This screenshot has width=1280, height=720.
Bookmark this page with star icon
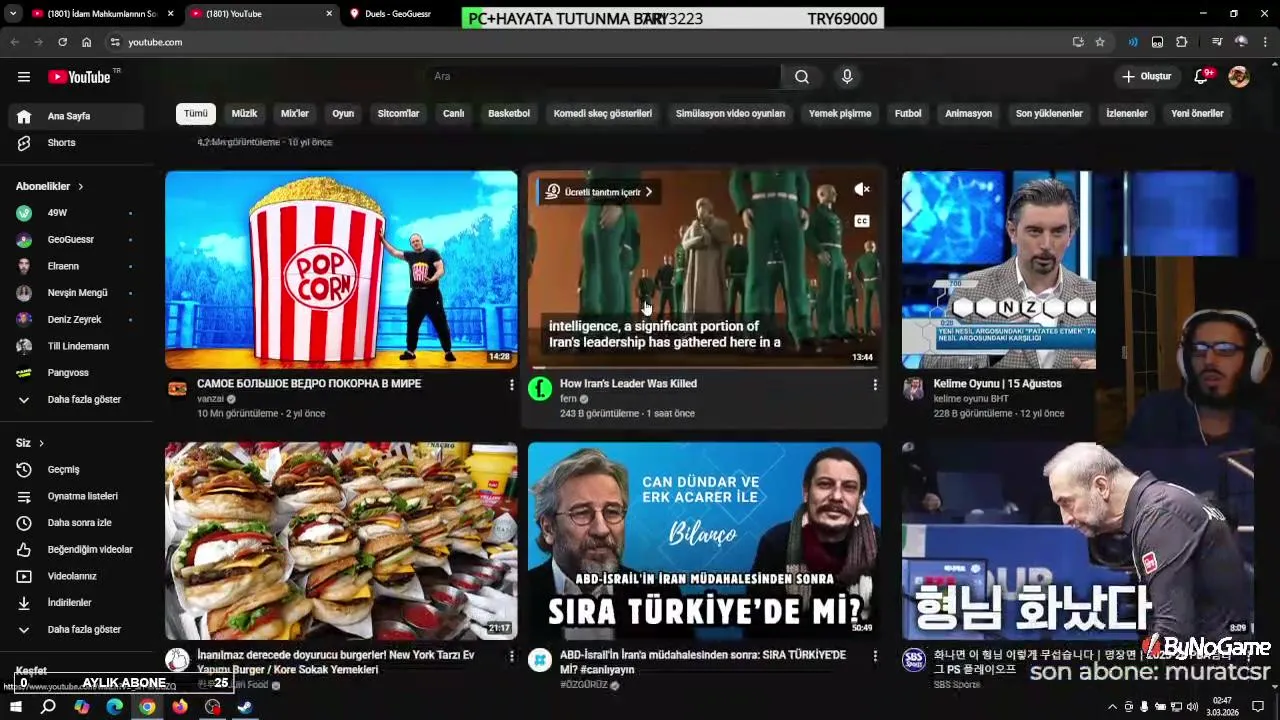coord(1100,42)
